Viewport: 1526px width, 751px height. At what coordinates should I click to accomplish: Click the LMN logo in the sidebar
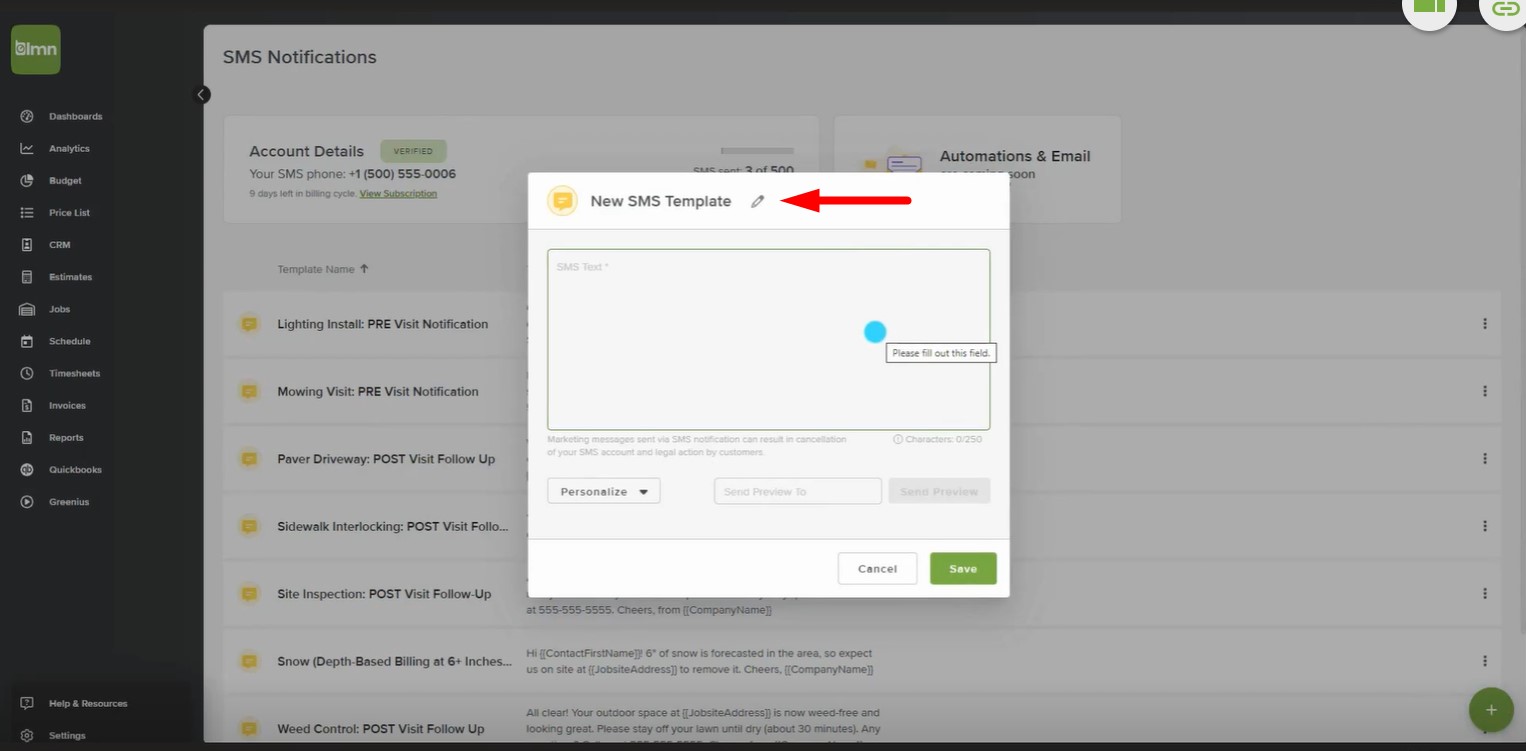pyautogui.click(x=36, y=50)
